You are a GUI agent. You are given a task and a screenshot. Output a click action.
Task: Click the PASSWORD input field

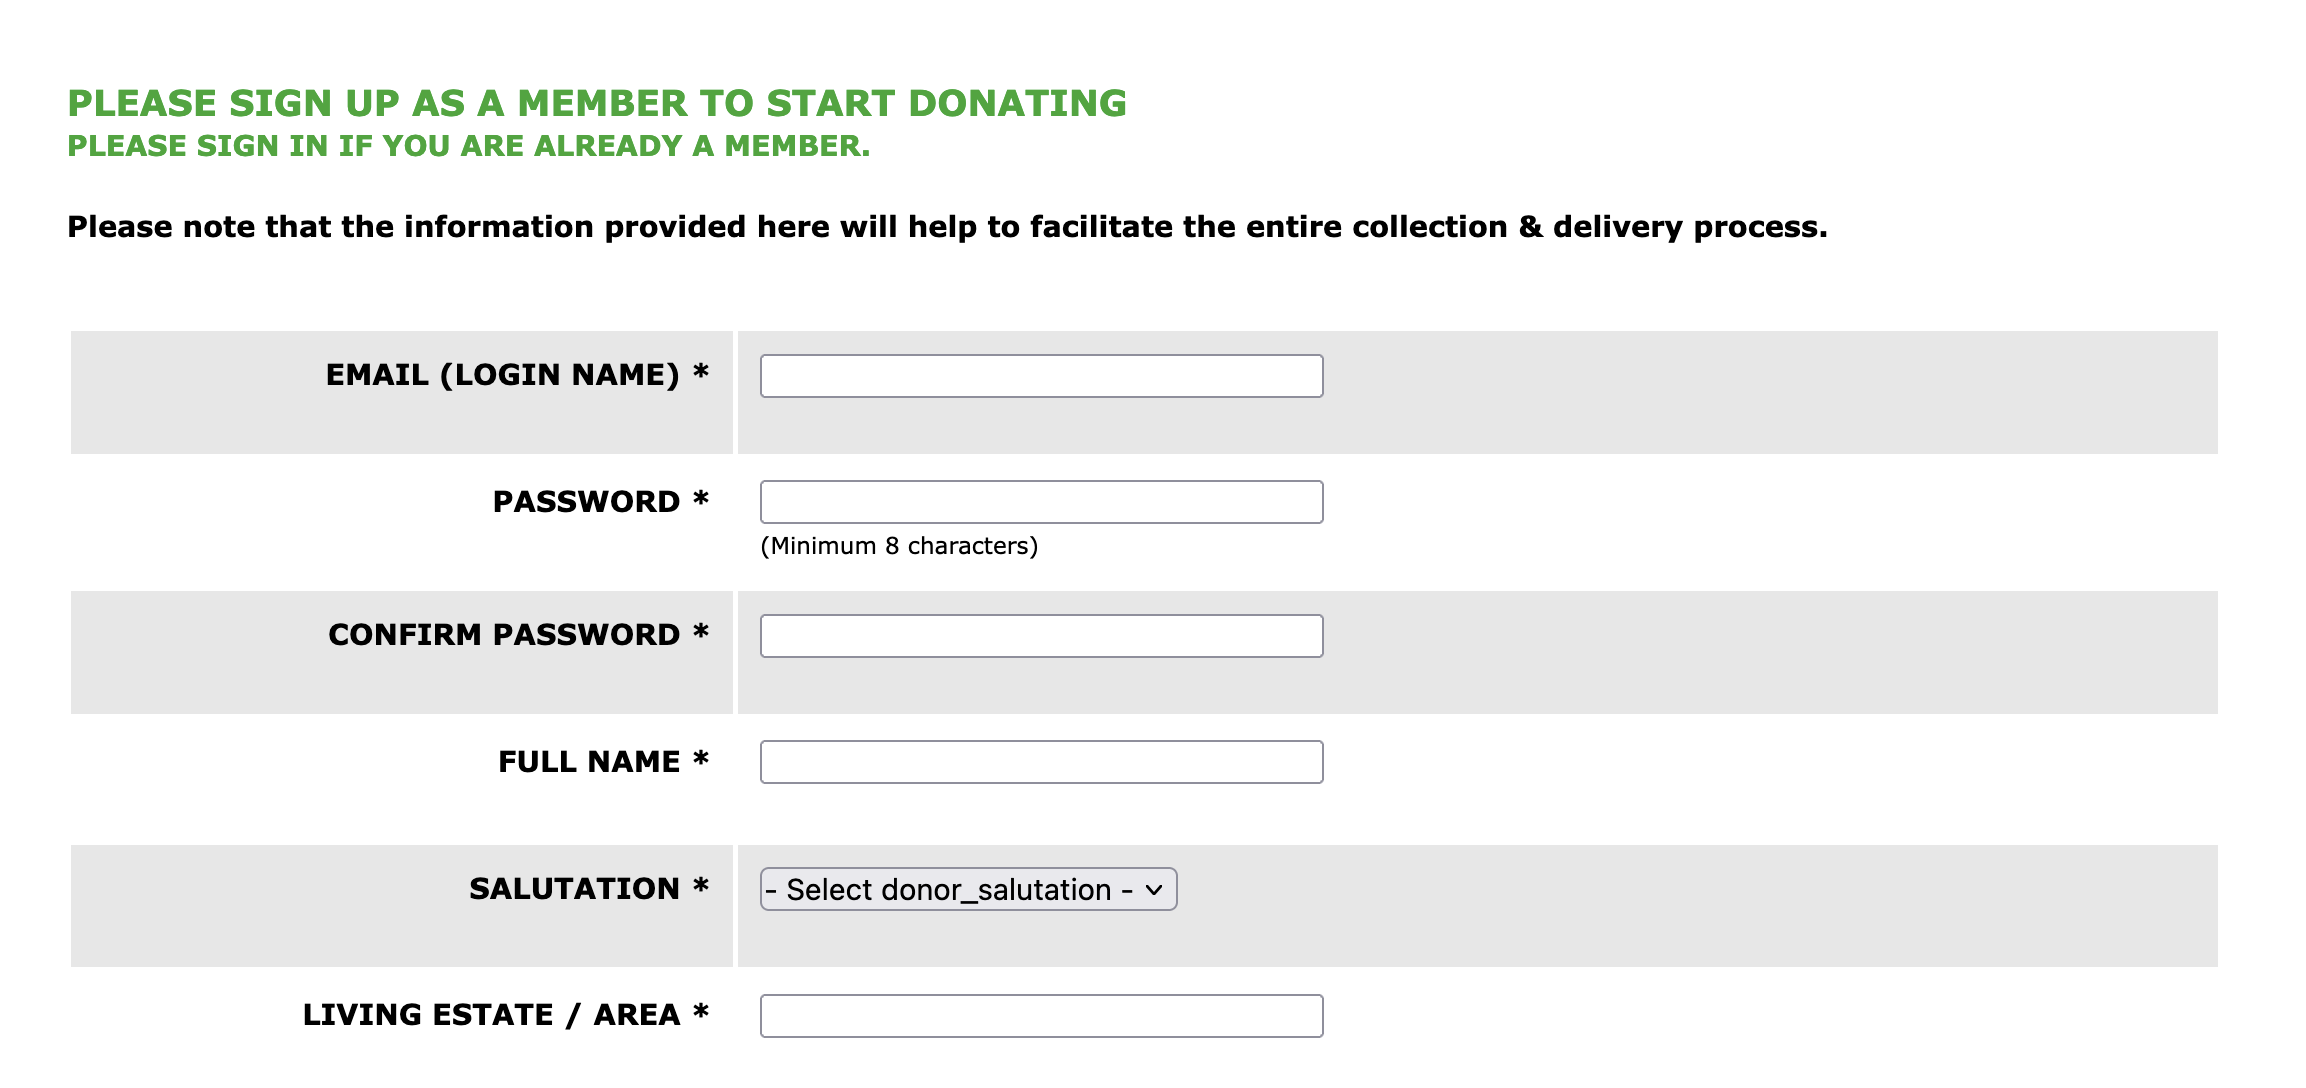1042,503
